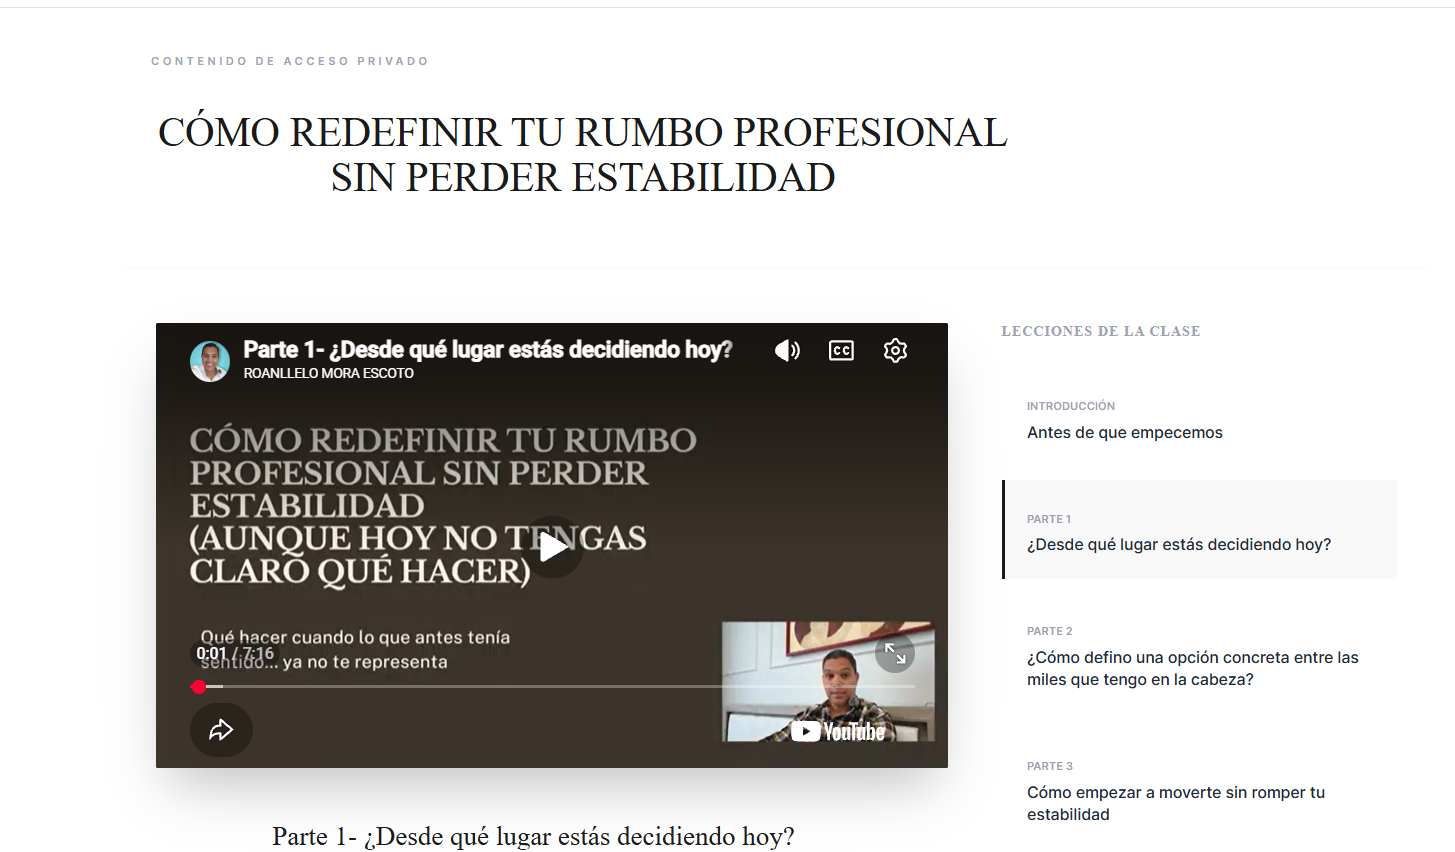Click the red playhead on the progress bar

[199, 687]
